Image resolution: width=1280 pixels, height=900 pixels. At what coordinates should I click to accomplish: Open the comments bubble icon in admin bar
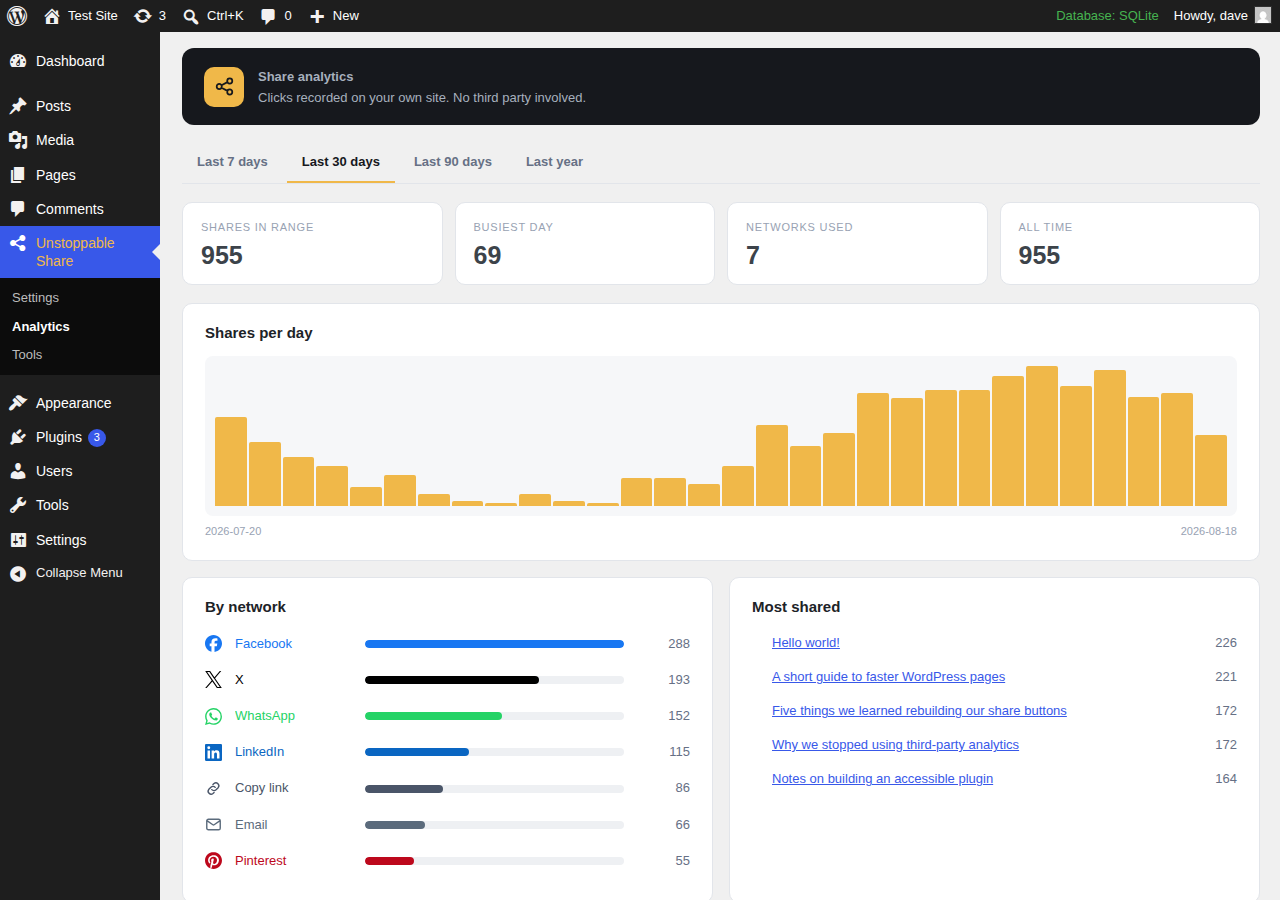coord(268,16)
